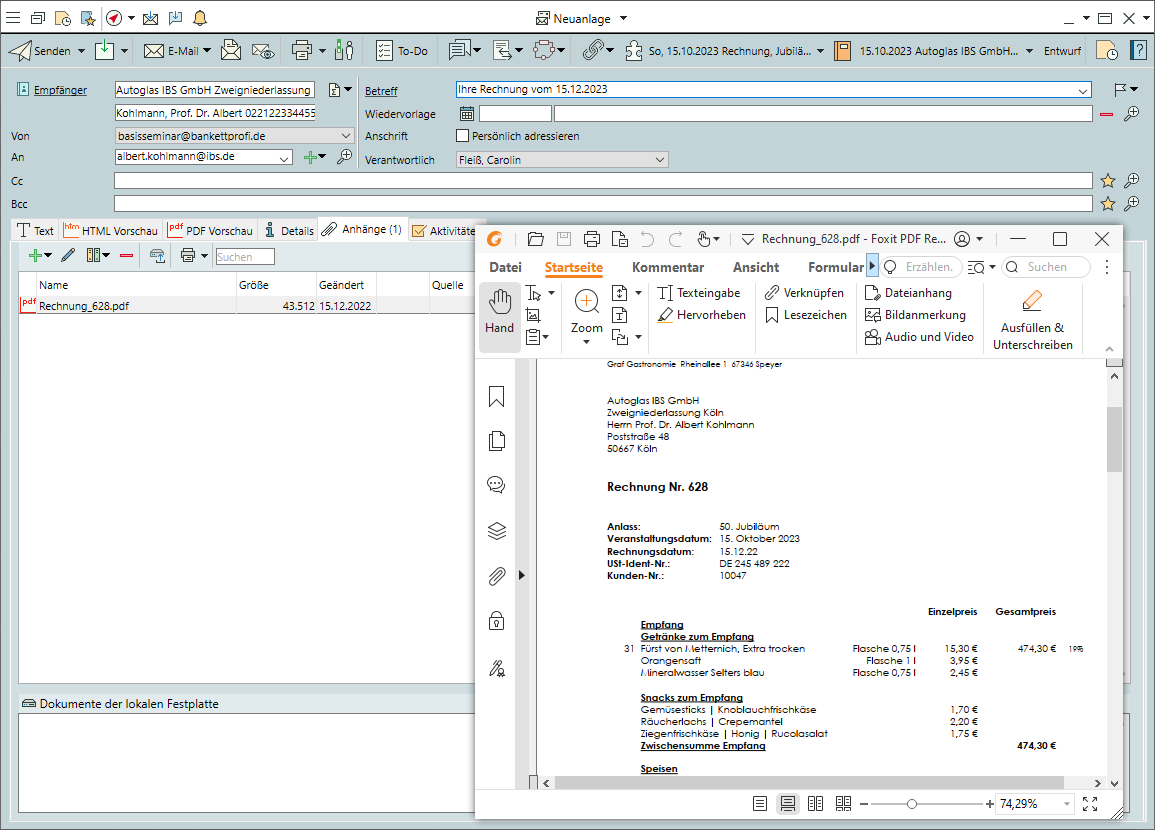Screen dimensions: 1155x830
Task: Switch to the PDF Vorschau tab
Action: coord(211,230)
